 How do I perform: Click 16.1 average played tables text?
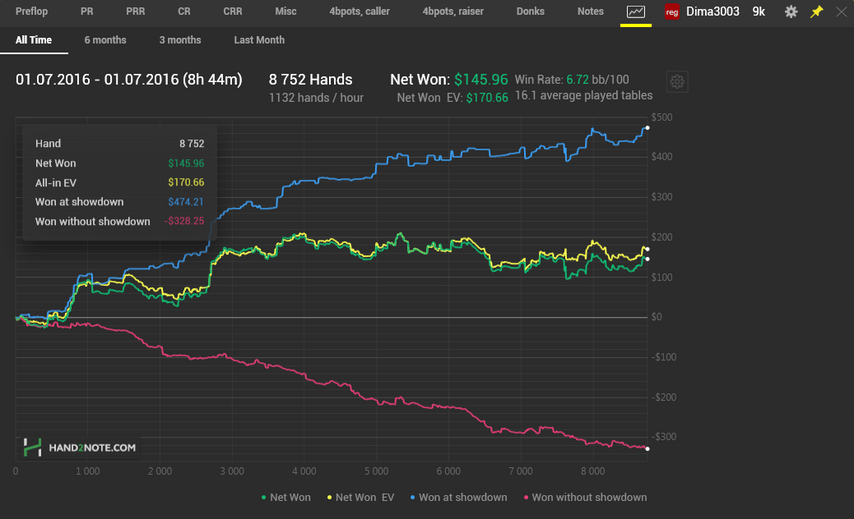[x=583, y=95]
